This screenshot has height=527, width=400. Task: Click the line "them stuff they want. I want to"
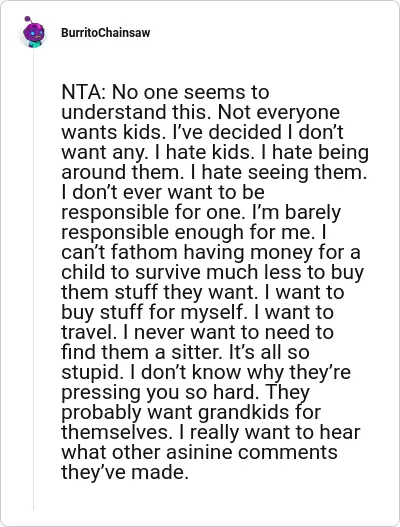click(203, 292)
